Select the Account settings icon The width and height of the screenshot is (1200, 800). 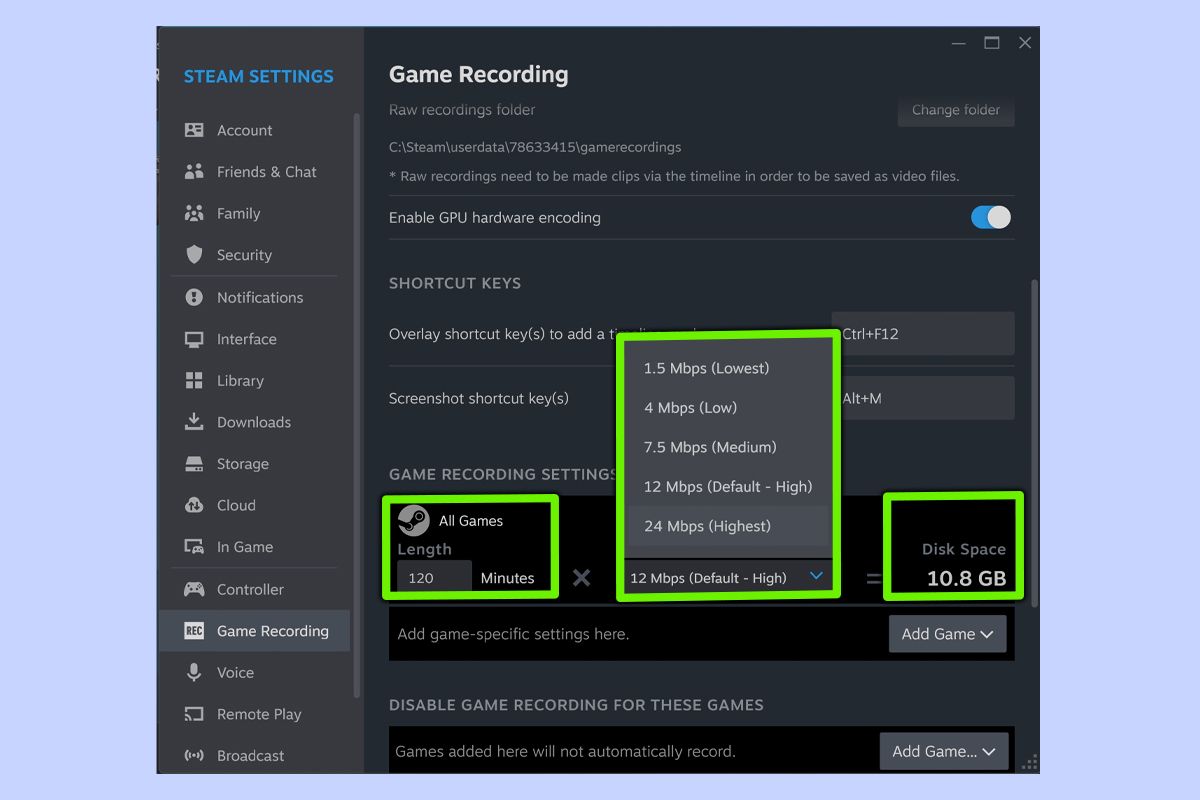click(194, 130)
